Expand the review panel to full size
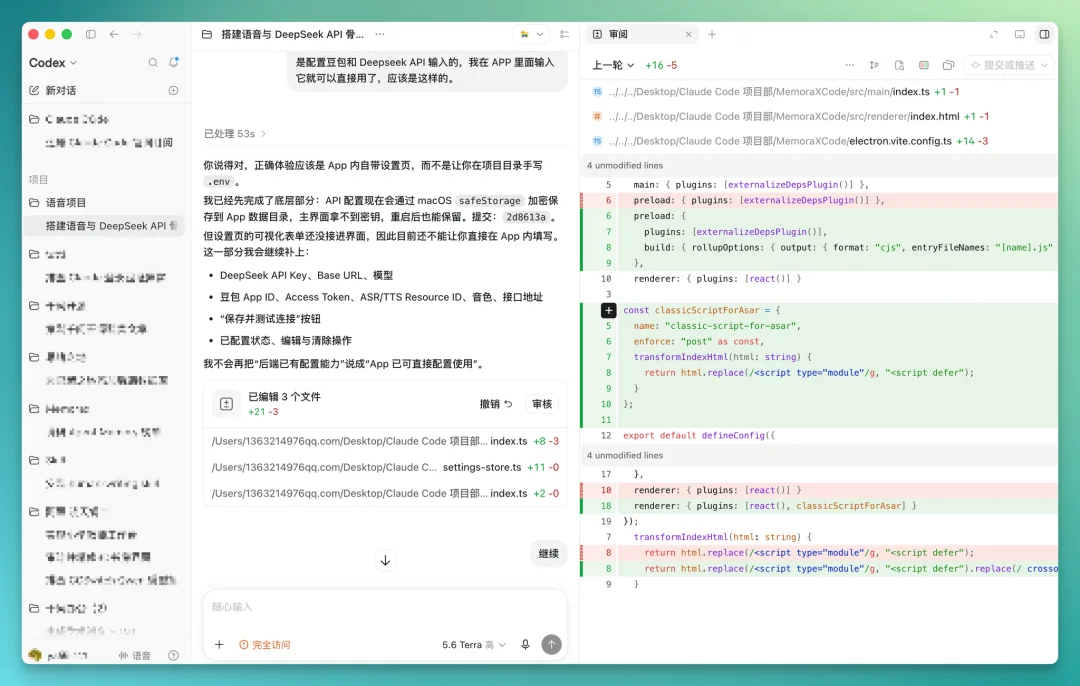1080x686 pixels. point(993,34)
